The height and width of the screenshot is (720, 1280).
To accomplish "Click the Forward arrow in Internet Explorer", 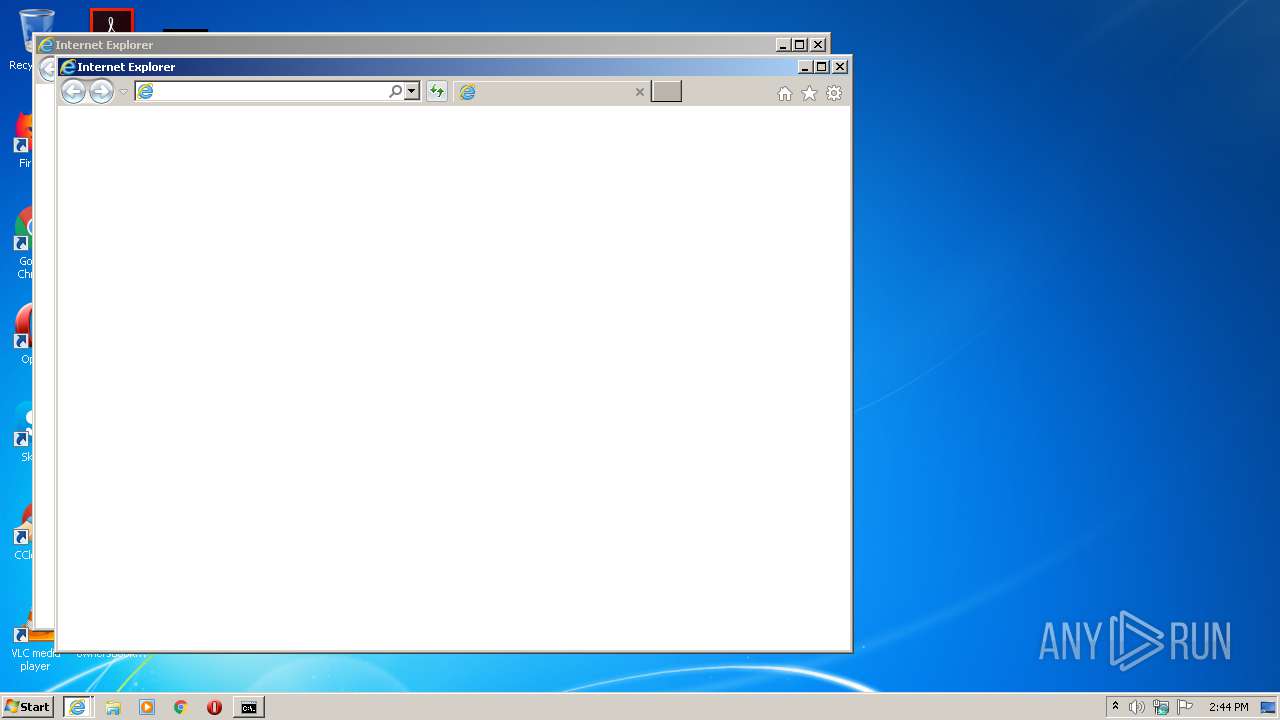I will (x=101, y=92).
